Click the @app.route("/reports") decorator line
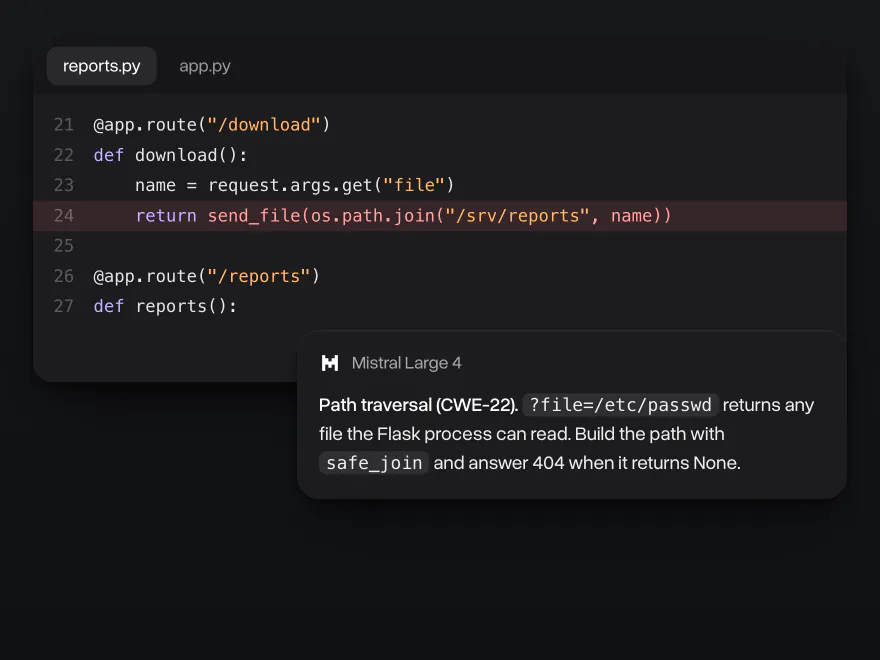Viewport: 880px width, 660px height. click(207, 276)
